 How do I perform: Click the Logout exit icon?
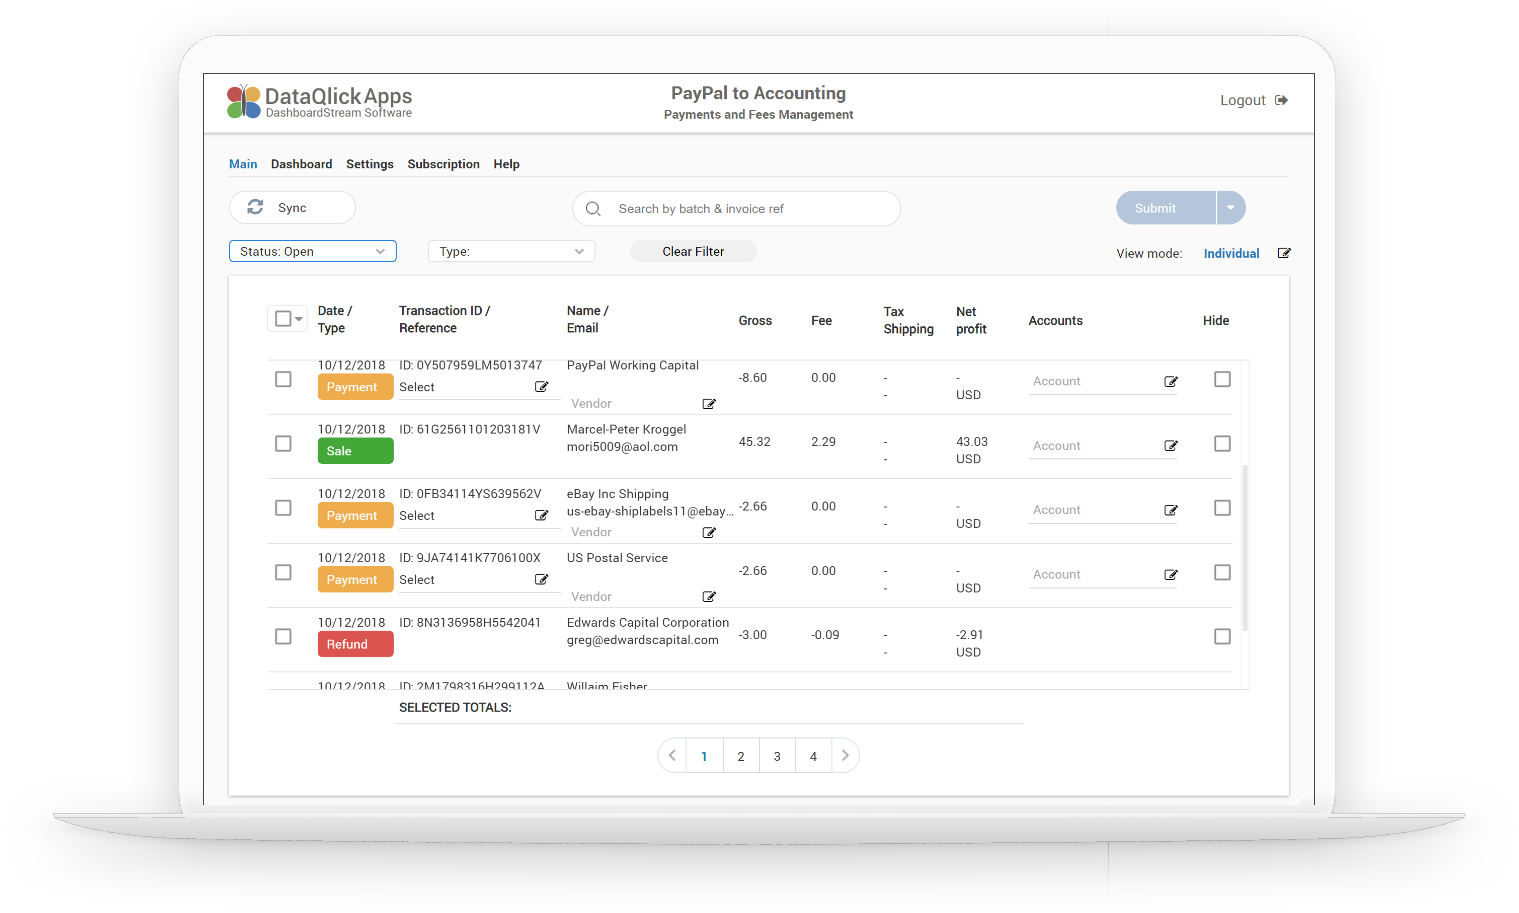(1282, 100)
